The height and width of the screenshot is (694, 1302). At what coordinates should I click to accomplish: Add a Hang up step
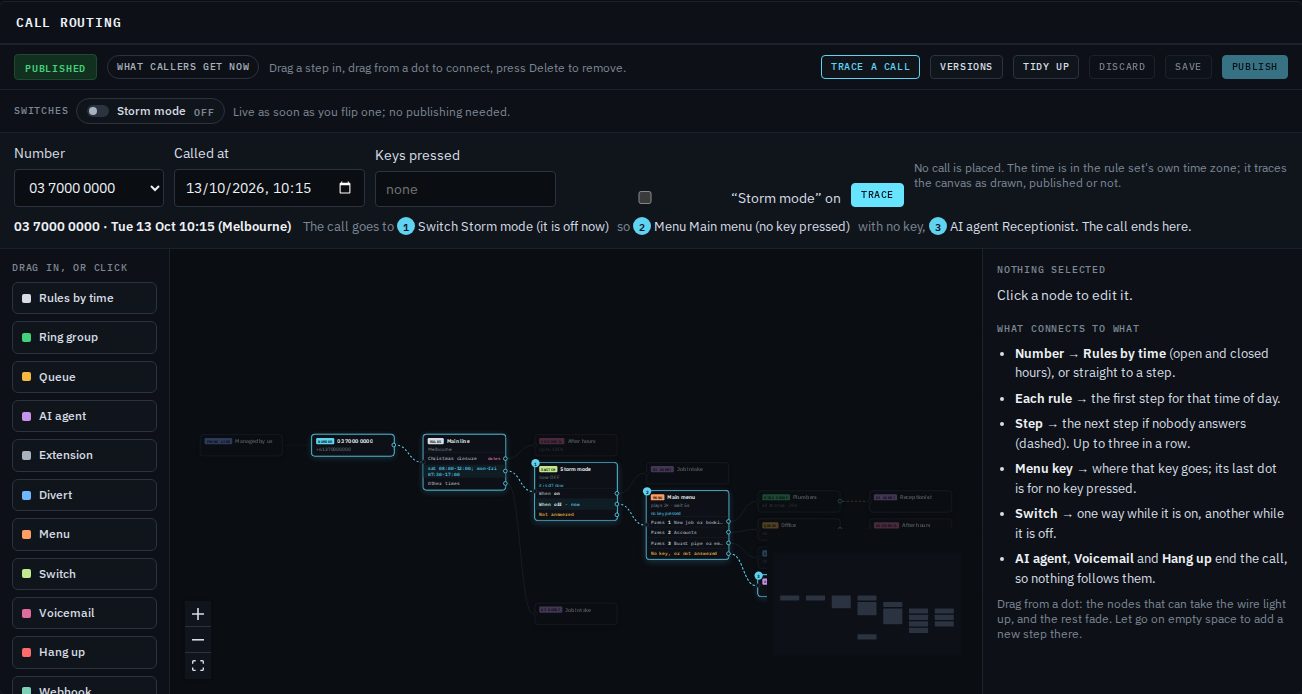click(85, 652)
